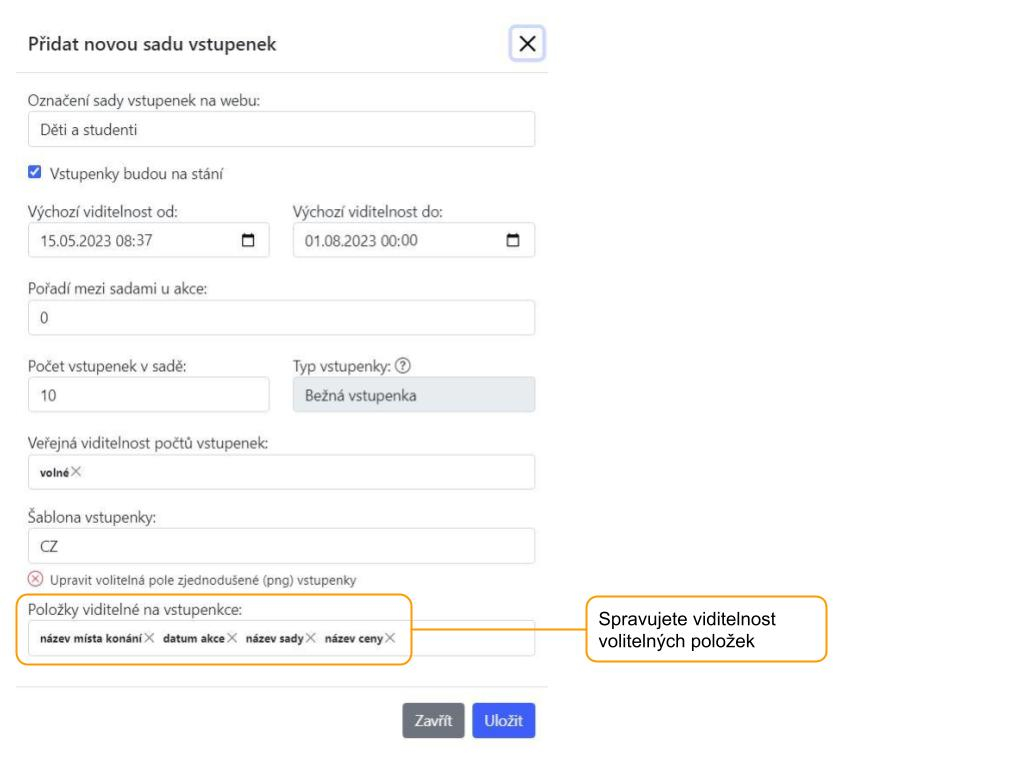This screenshot has height=768, width=1024.
Task: Click the red circled X icon by Upravit
Action: coord(35,580)
